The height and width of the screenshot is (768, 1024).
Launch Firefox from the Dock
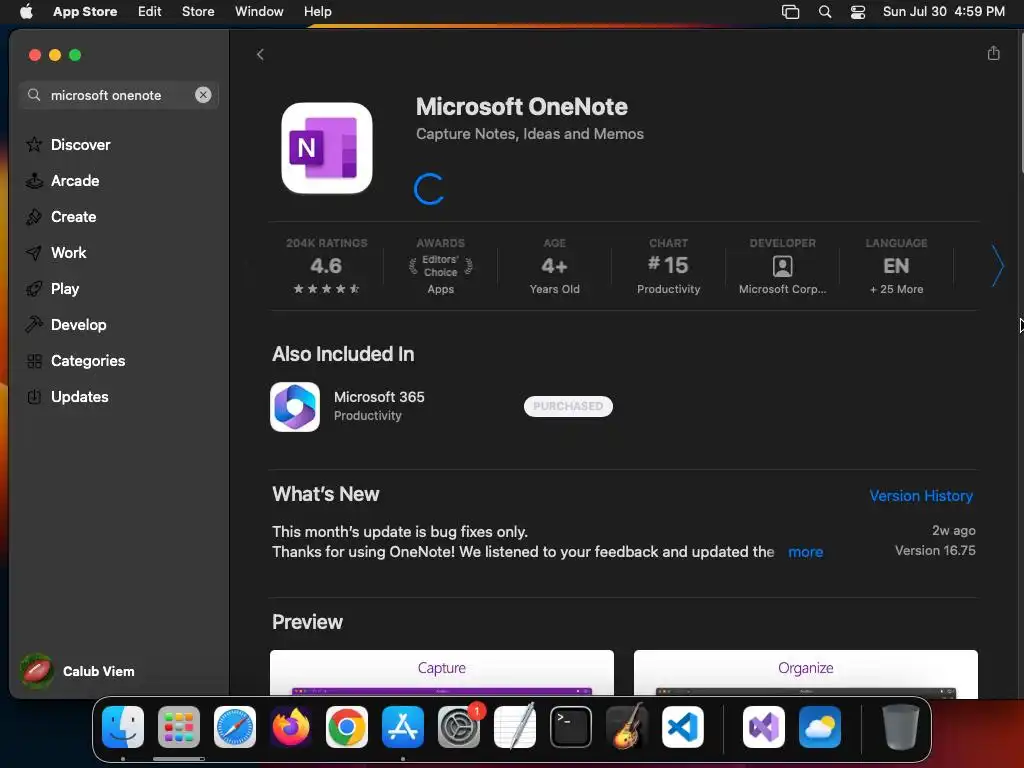point(291,727)
